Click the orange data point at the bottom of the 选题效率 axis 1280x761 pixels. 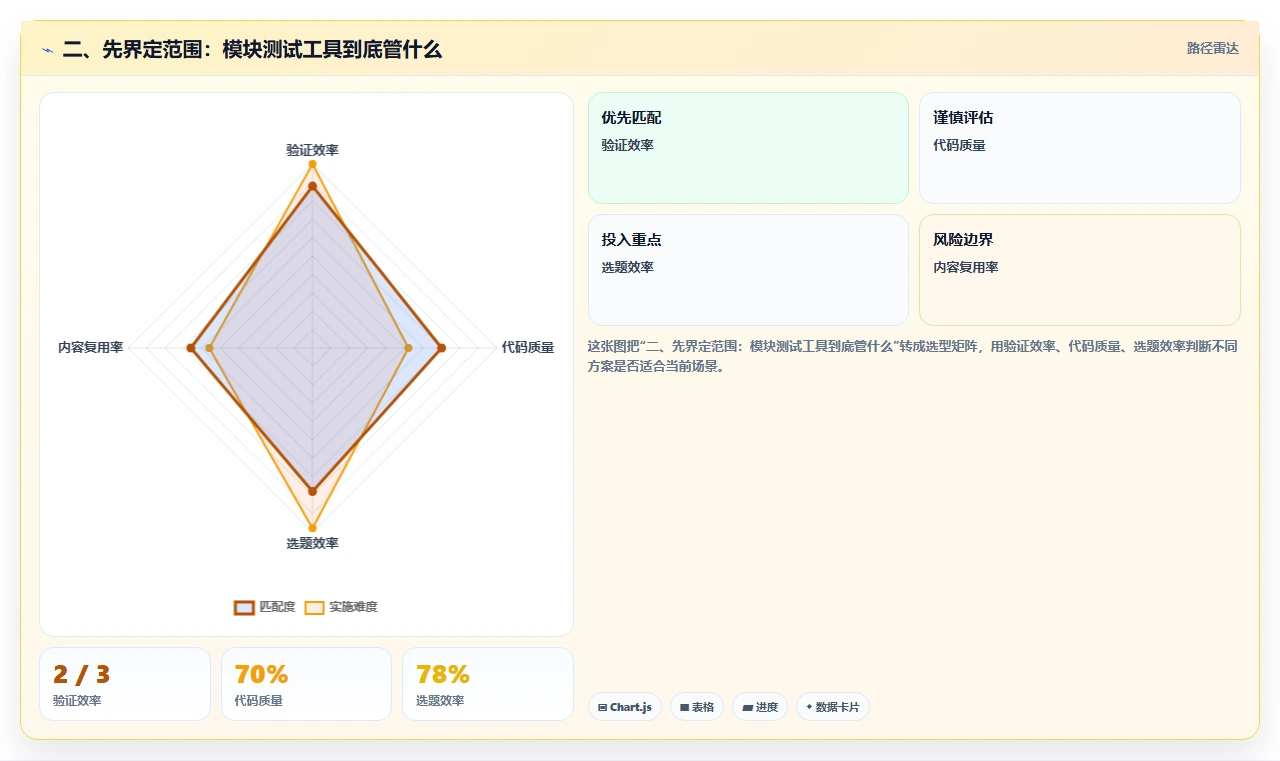point(312,528)
